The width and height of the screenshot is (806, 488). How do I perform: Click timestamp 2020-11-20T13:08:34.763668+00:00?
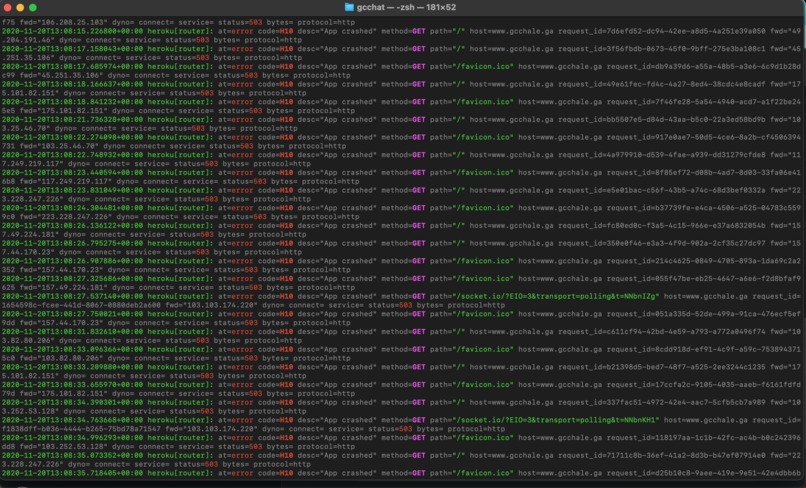[x=72, y=420]
